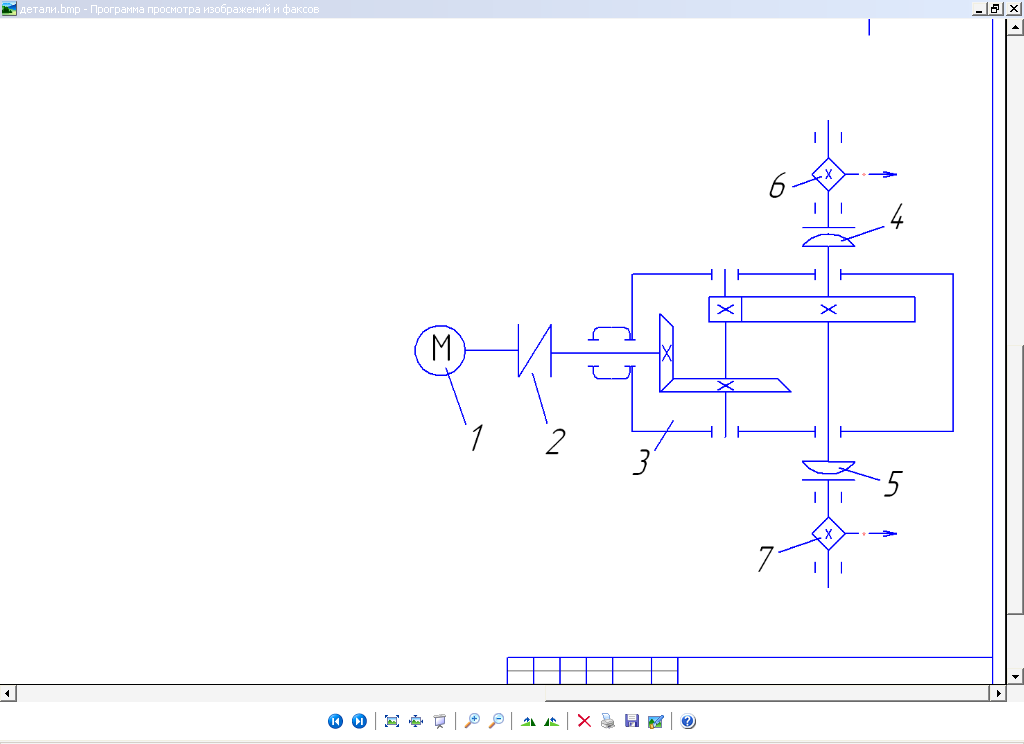Image resolution: width=1024 pixels, height=744 pixels.
Task: Open Help with the question mark icon
Action: click(x=688, y=721)
